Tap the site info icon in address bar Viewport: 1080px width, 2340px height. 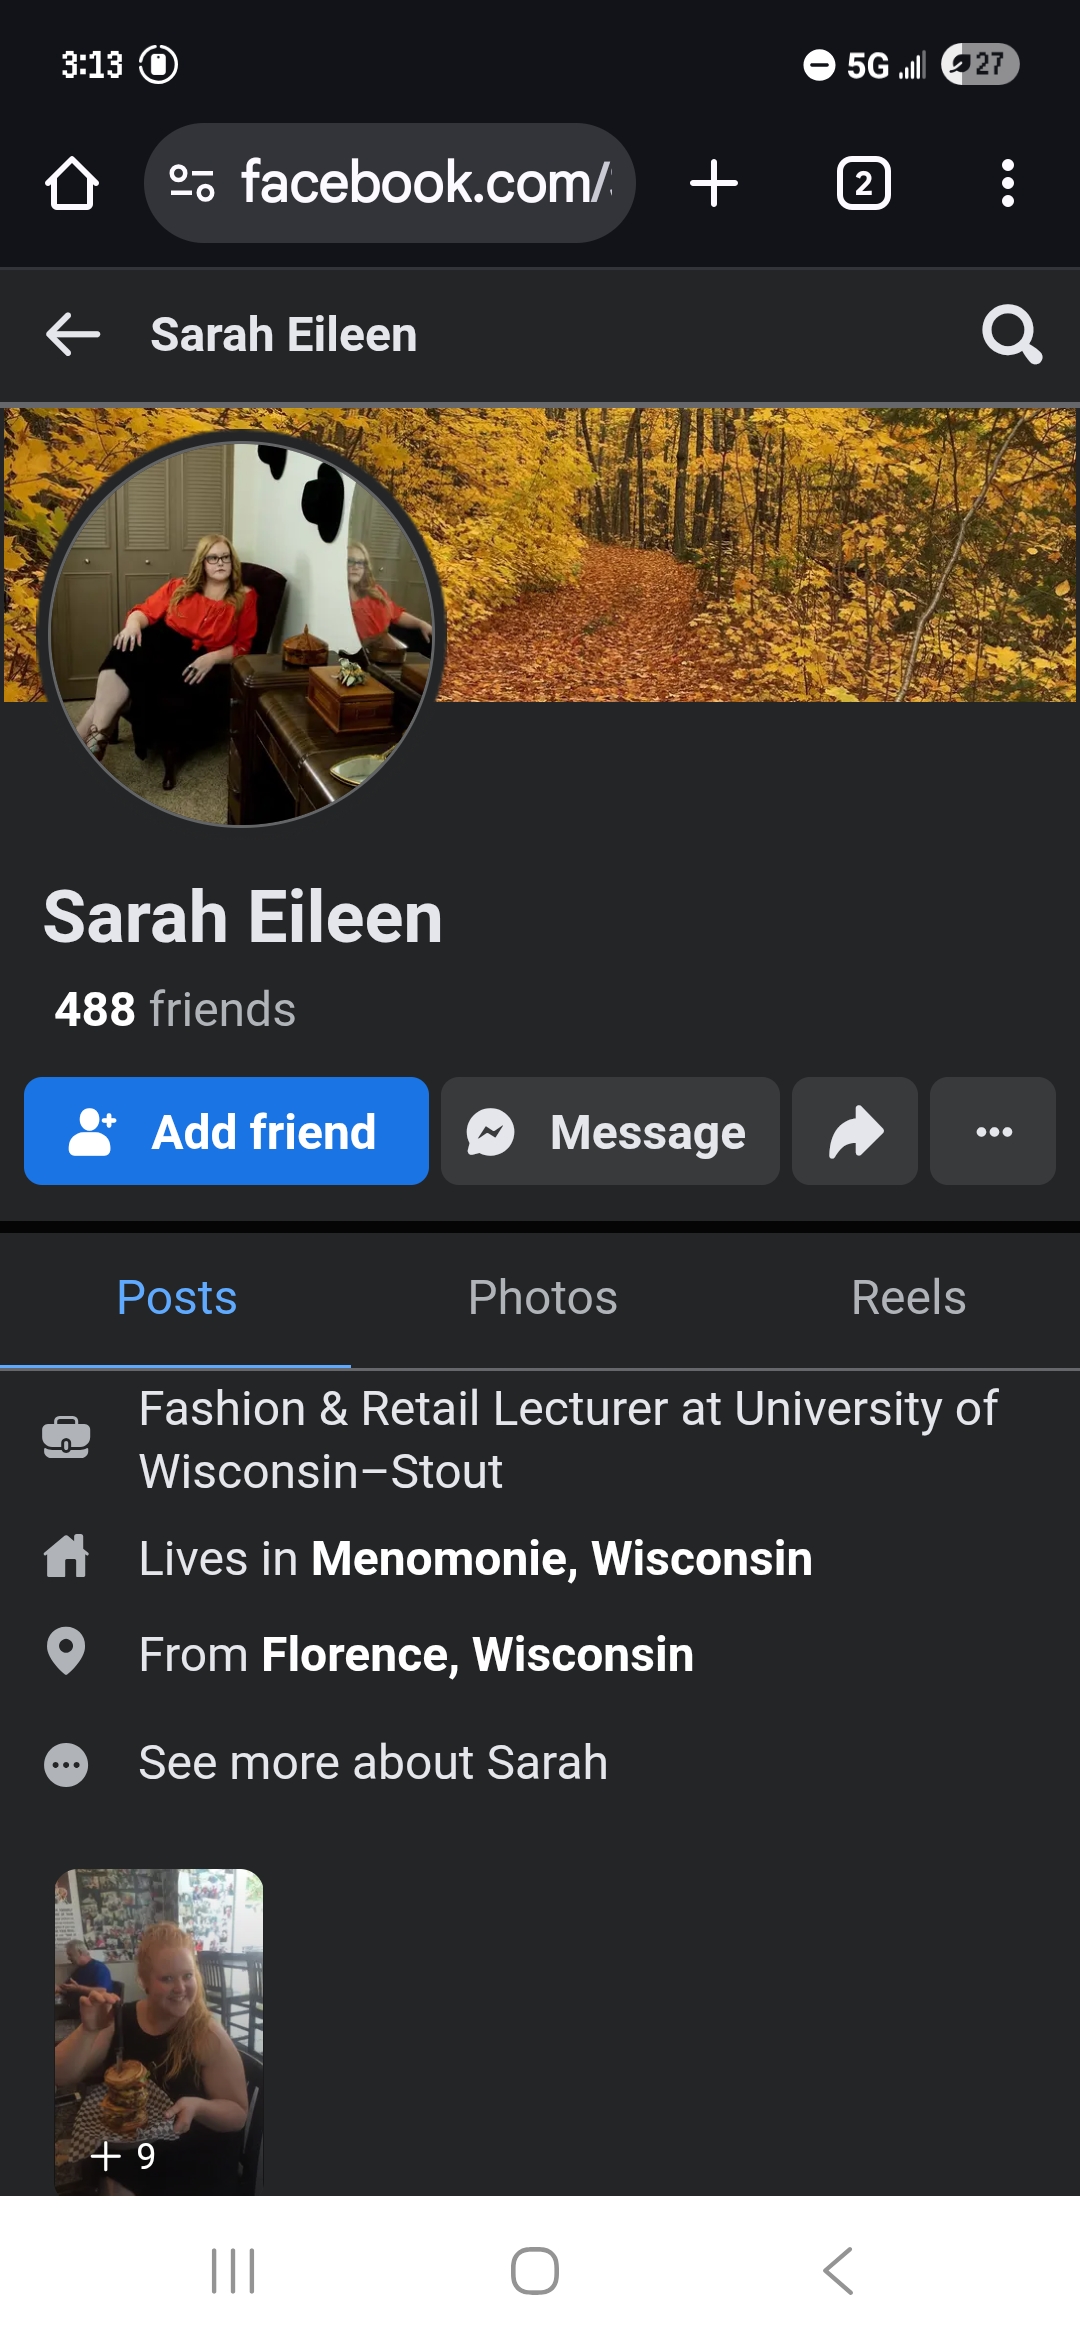tap(192, 183)
